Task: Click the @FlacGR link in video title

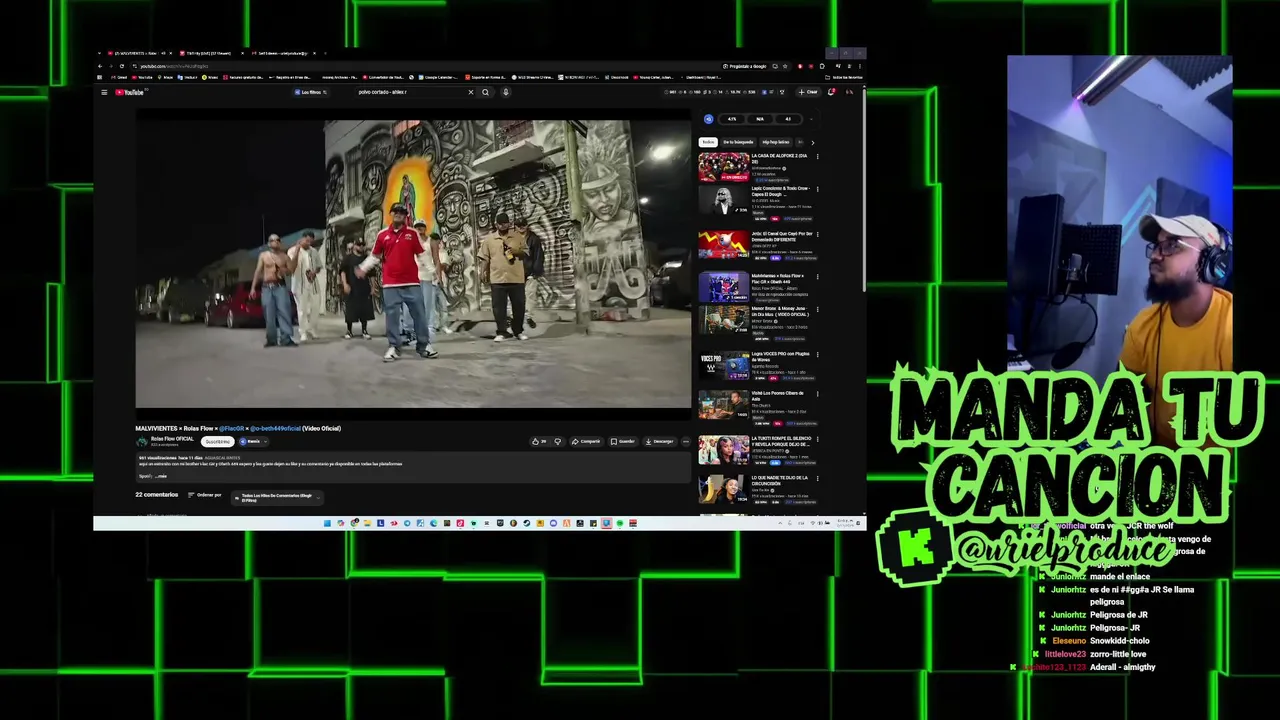Action: (231, 428)
